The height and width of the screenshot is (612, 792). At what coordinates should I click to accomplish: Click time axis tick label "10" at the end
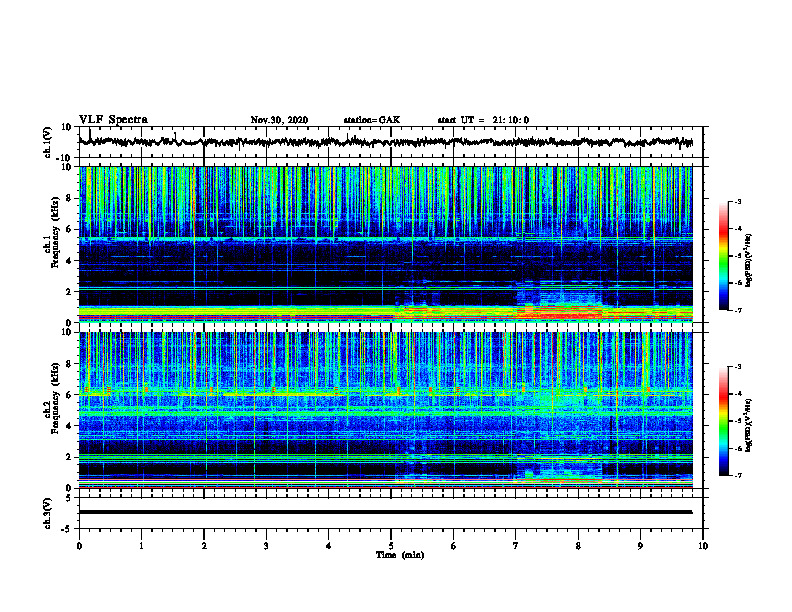click(x=703, y=546)
